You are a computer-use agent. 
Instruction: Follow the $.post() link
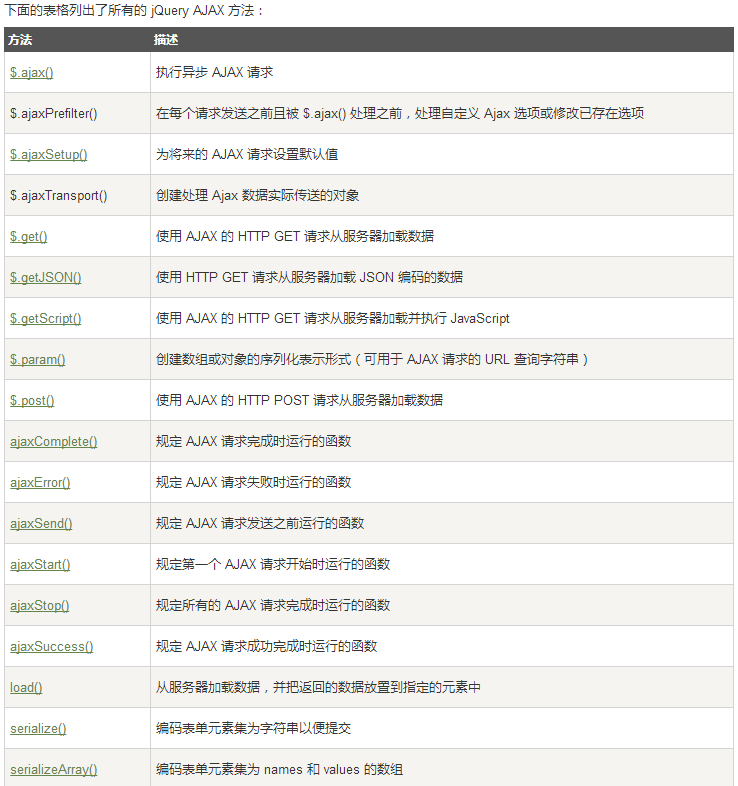[x=32, y=401]
